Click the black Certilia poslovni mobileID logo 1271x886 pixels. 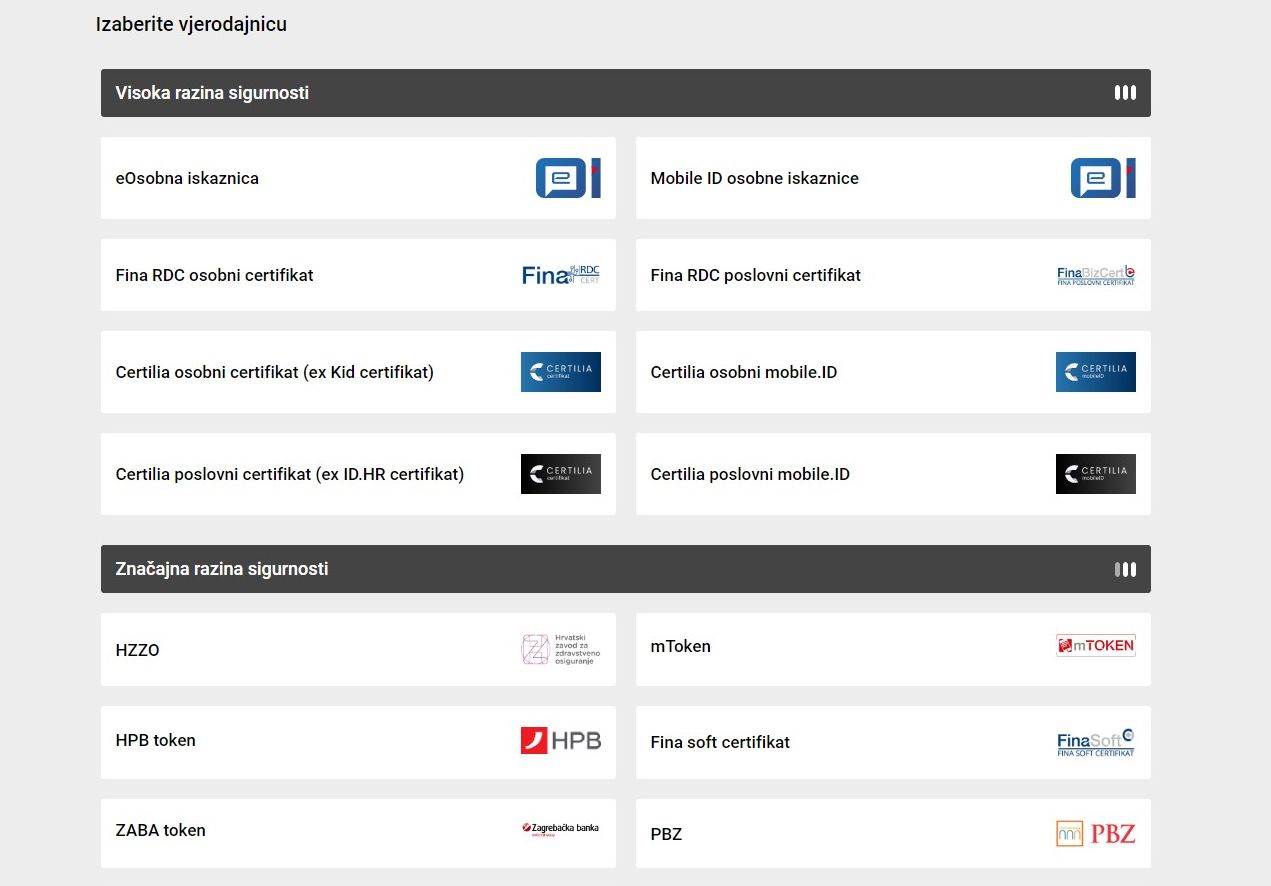[x=1095, y=474]
